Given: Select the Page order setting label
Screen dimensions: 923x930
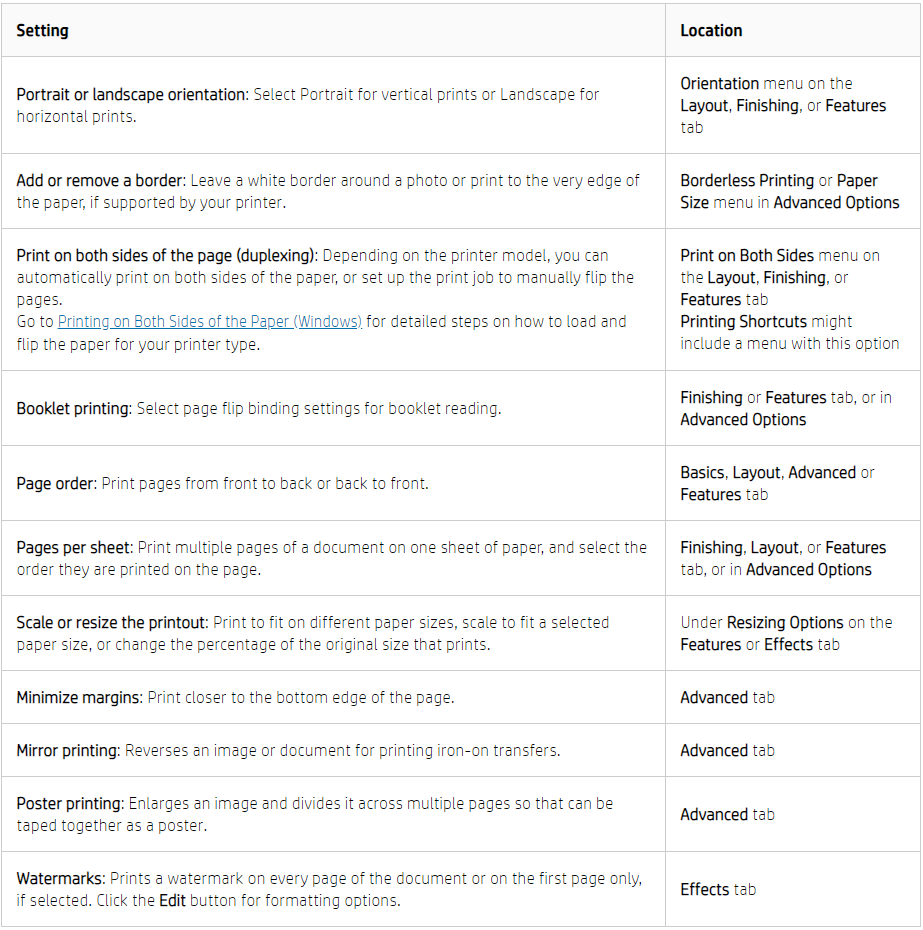Looking at the screenshot, I should (x=57, y=484).
